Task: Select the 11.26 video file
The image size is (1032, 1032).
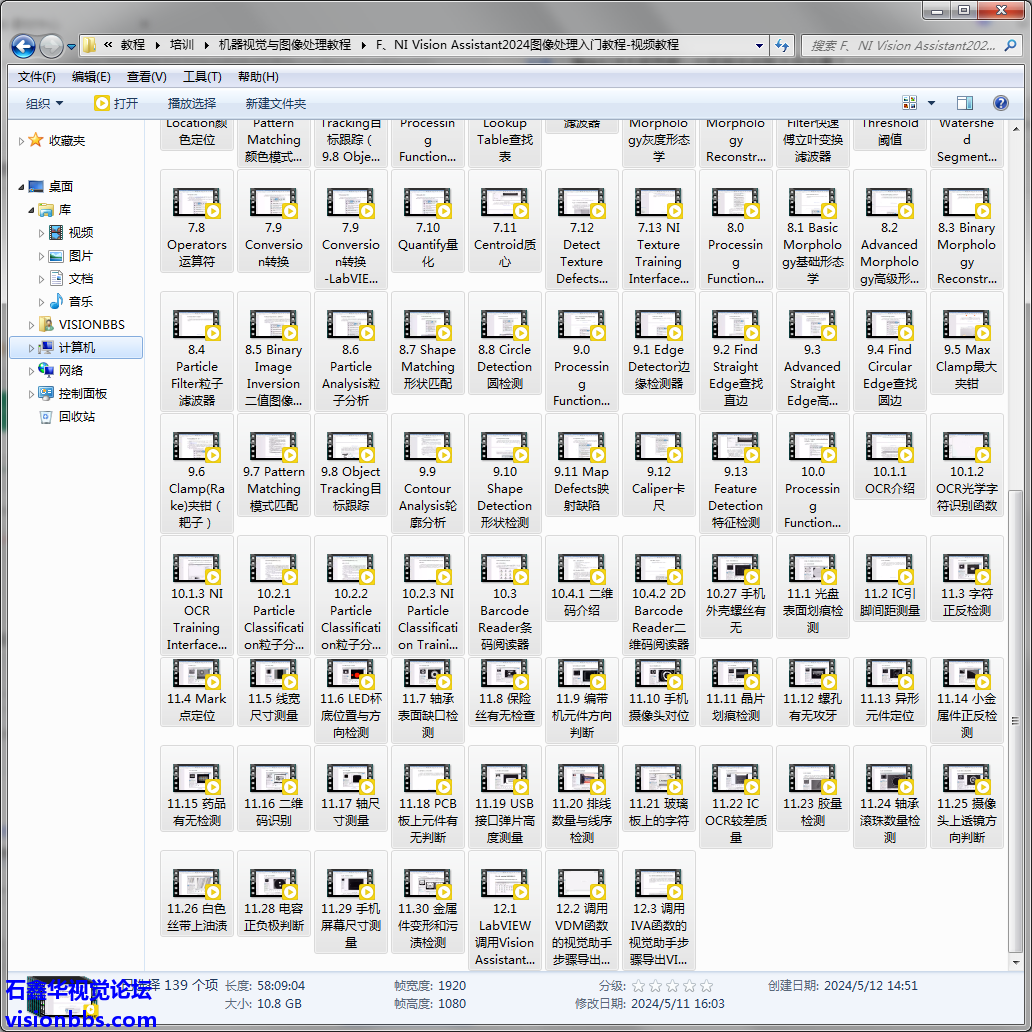Action: [196, 893]
